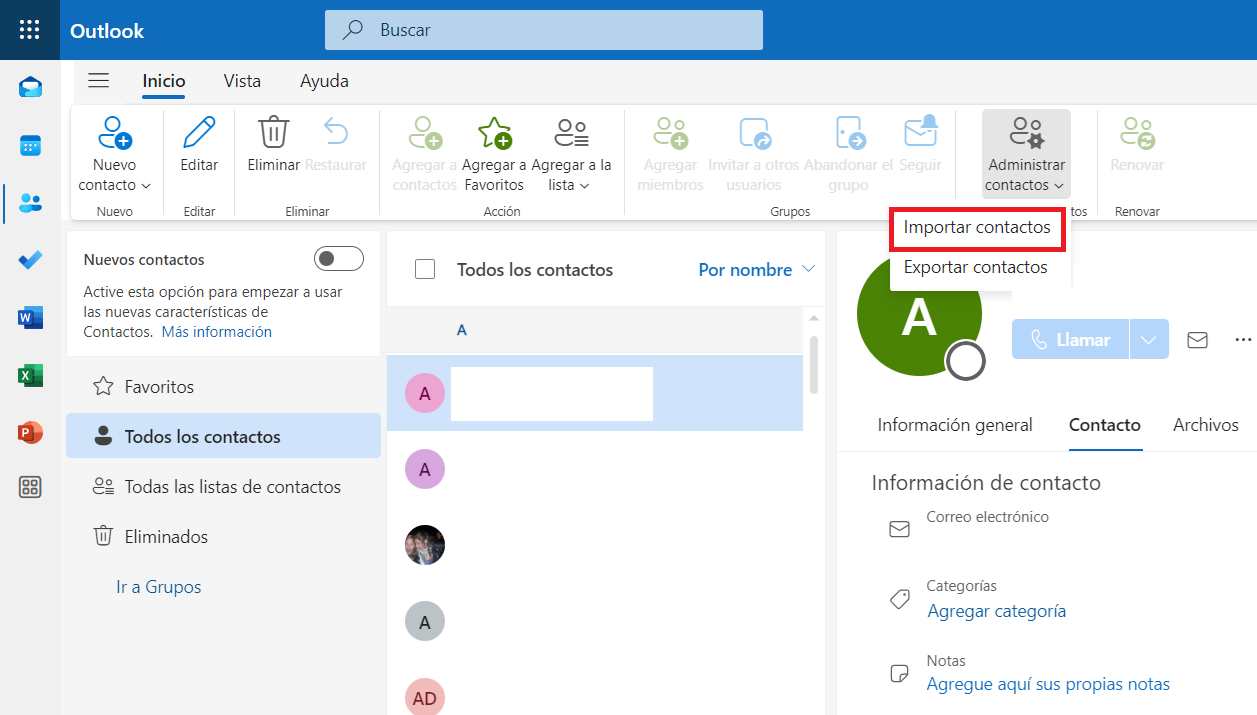This screenshot has height=715, width=1257.
Task: Launch Word from the sidebar
Action: (x=30, y=318)
